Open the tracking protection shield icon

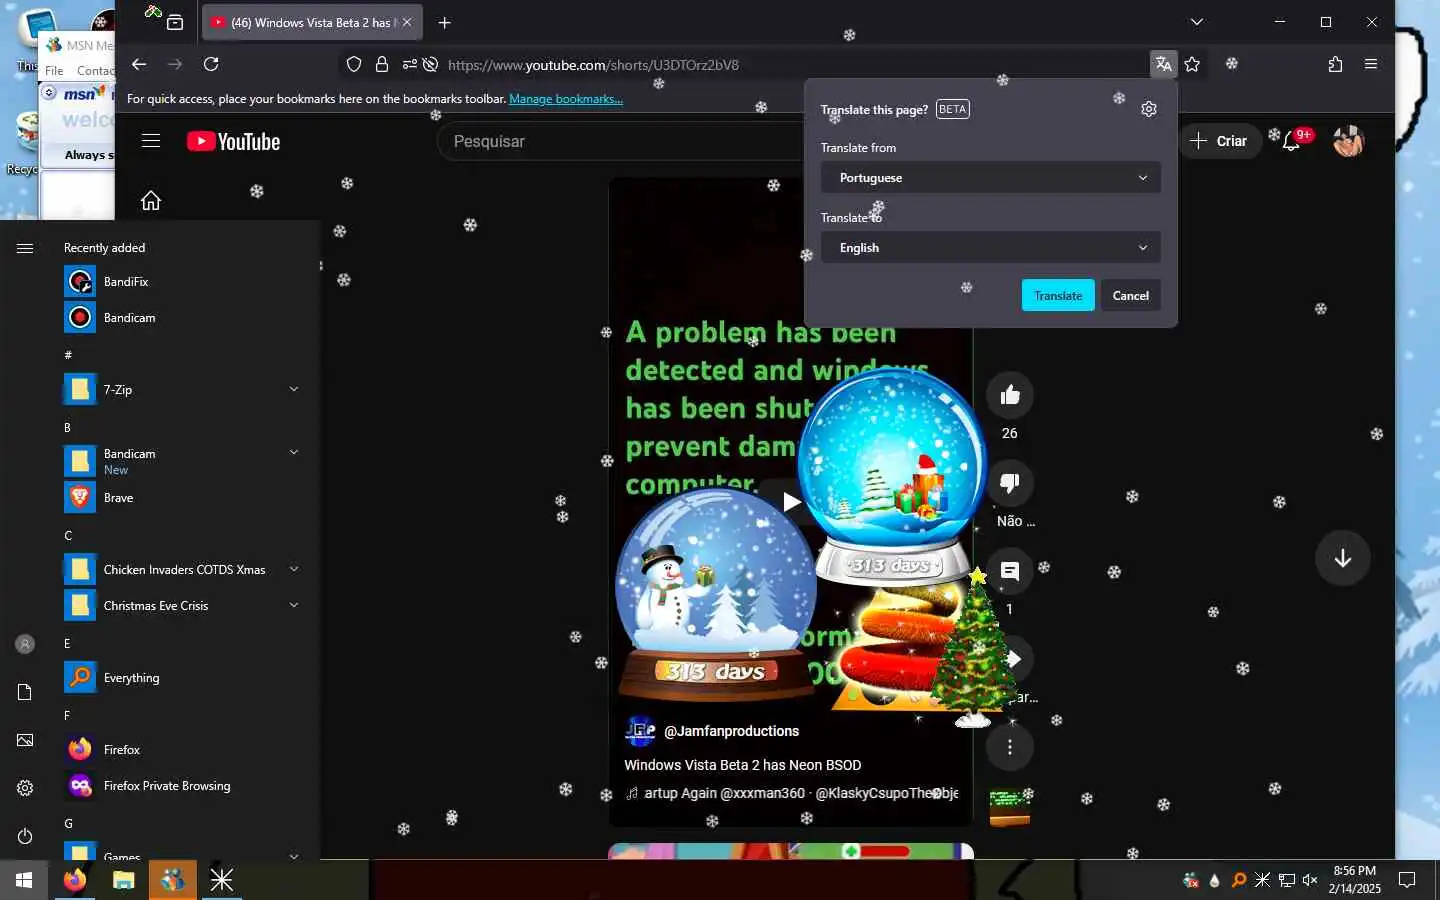(354, 64)
